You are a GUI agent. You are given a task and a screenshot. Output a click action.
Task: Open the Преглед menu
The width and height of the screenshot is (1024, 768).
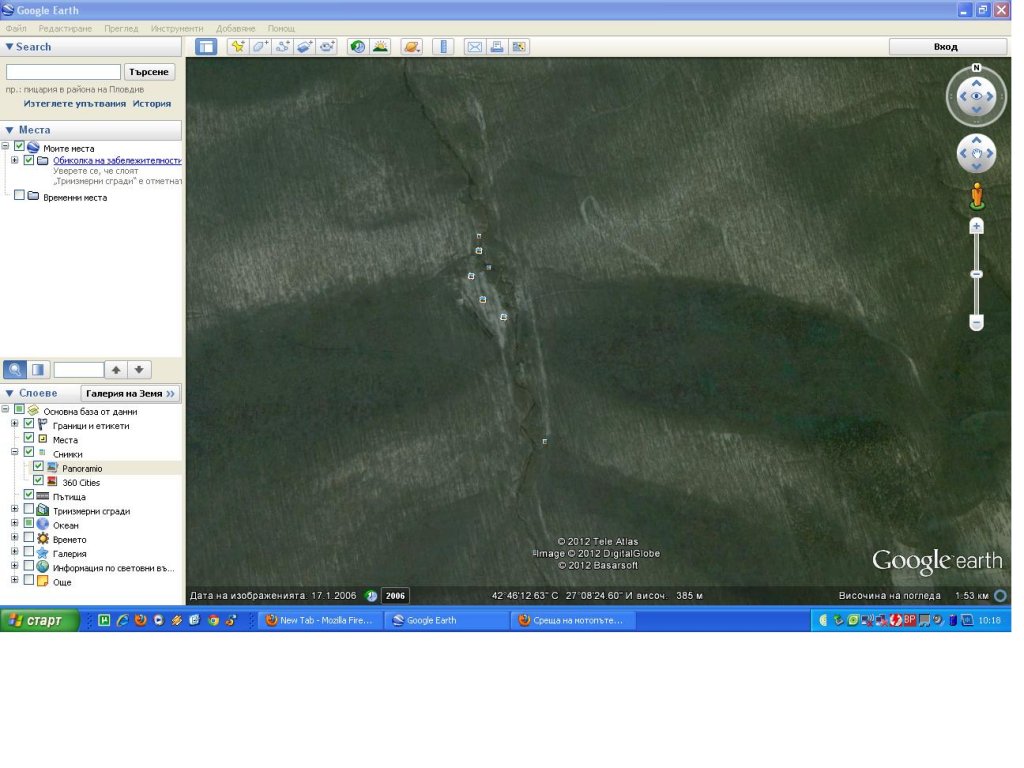121,29
